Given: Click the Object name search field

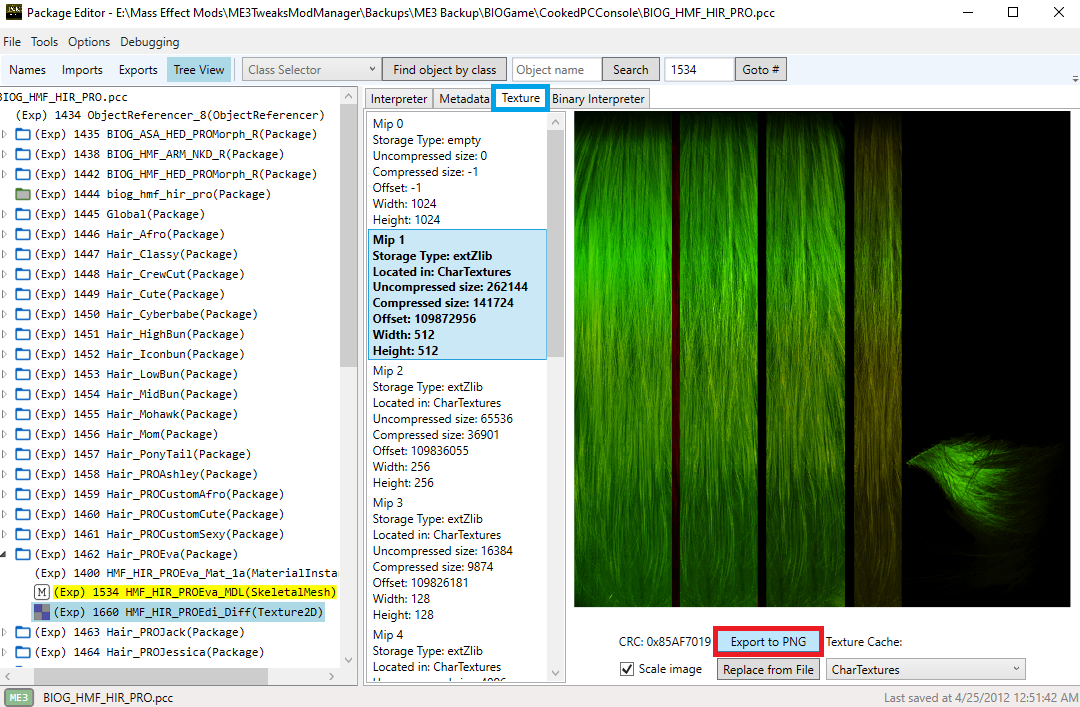Looking at the screenshot, I should click(557, 70).
